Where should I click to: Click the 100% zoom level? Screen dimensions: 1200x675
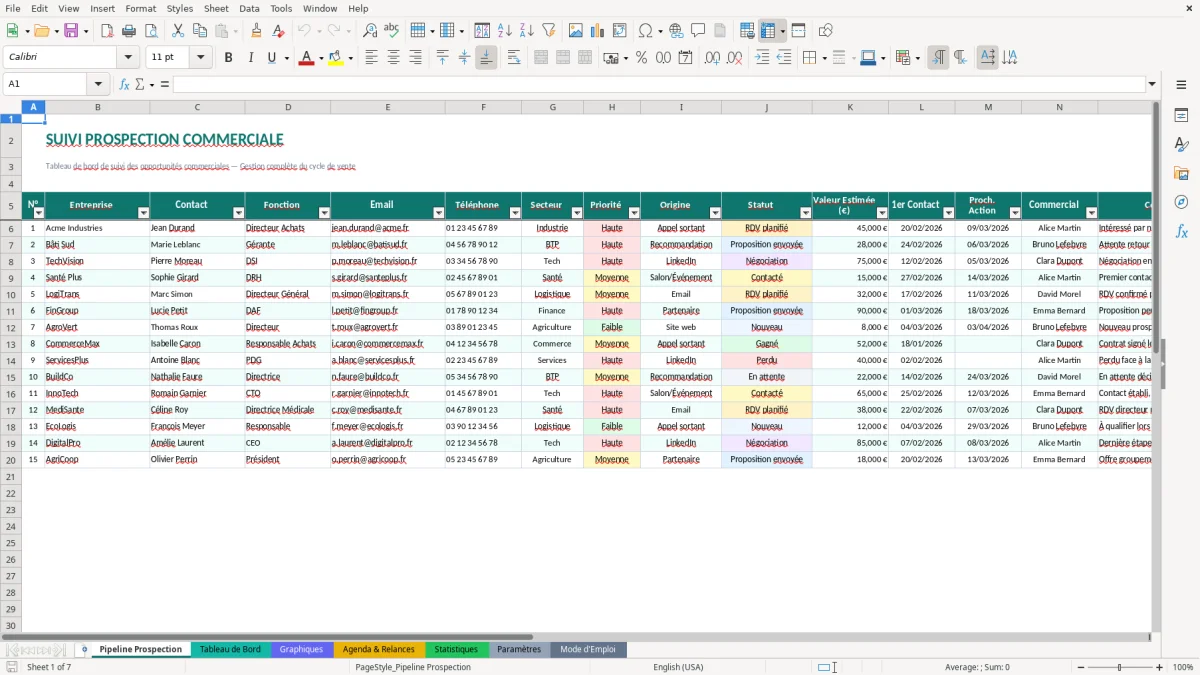pyautogui.click(x=1183, y=667)
